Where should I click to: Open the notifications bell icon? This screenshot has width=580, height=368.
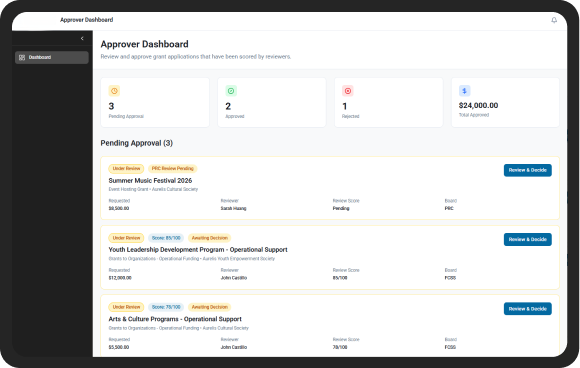(x=554, y=20)
